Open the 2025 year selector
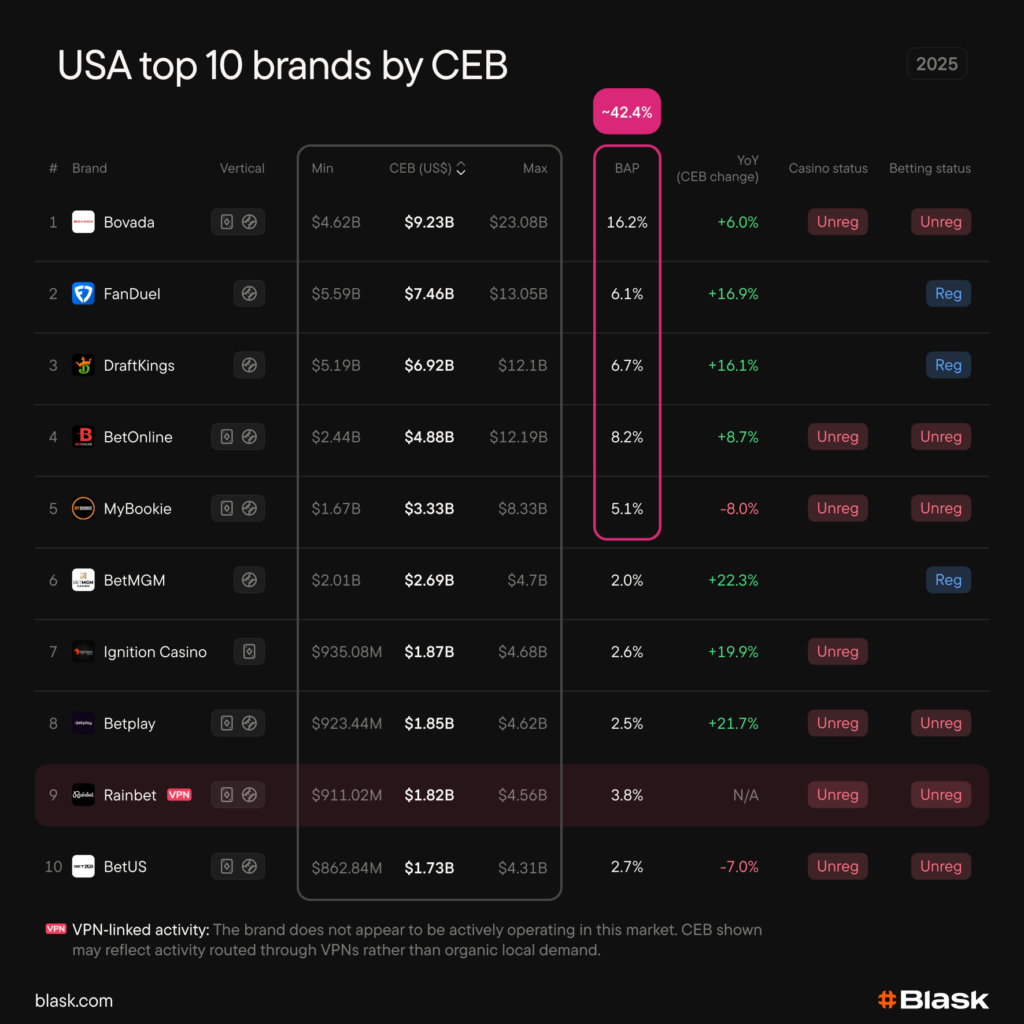1024x1024 pixels. pos(937,65)
